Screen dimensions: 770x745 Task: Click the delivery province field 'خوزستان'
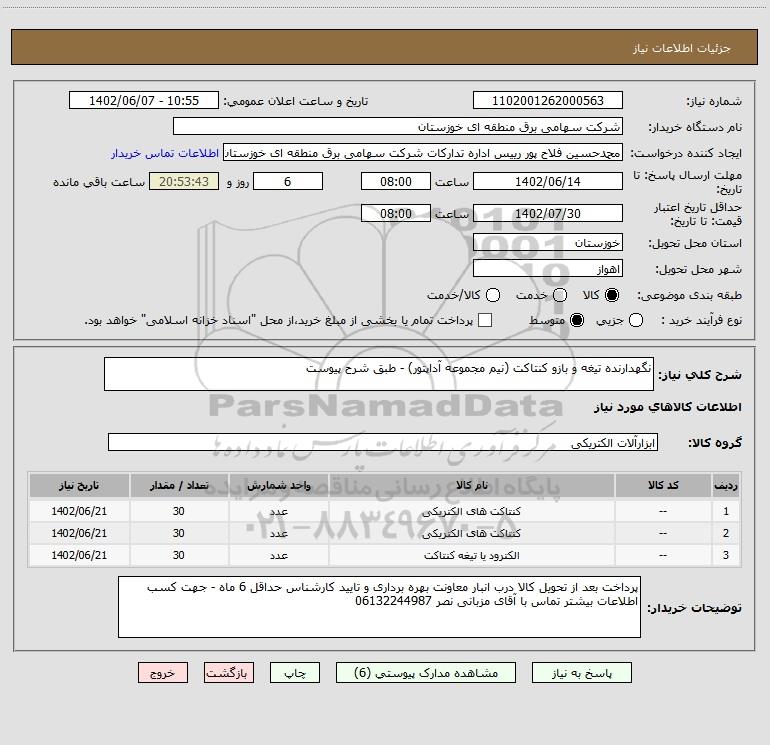[x=547, y=243]
